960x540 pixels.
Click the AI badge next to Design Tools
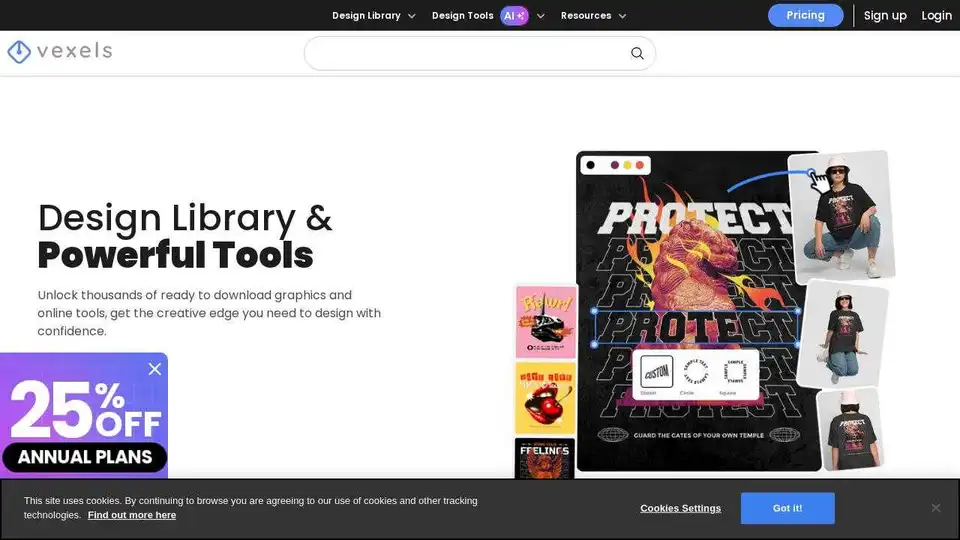514,15
